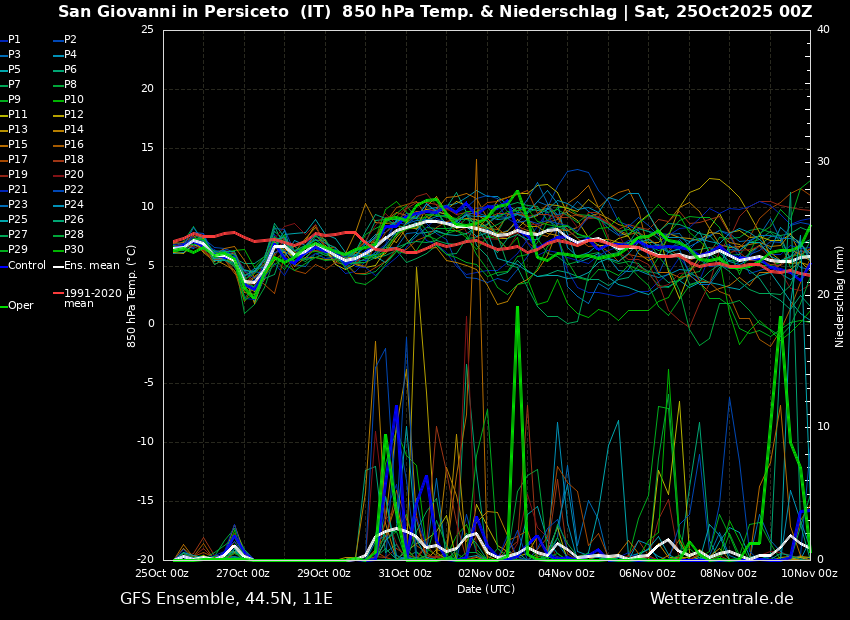Click the 25Oct 00z date tick
This screenshot has width=850, height=620.
tap(162, 574)
